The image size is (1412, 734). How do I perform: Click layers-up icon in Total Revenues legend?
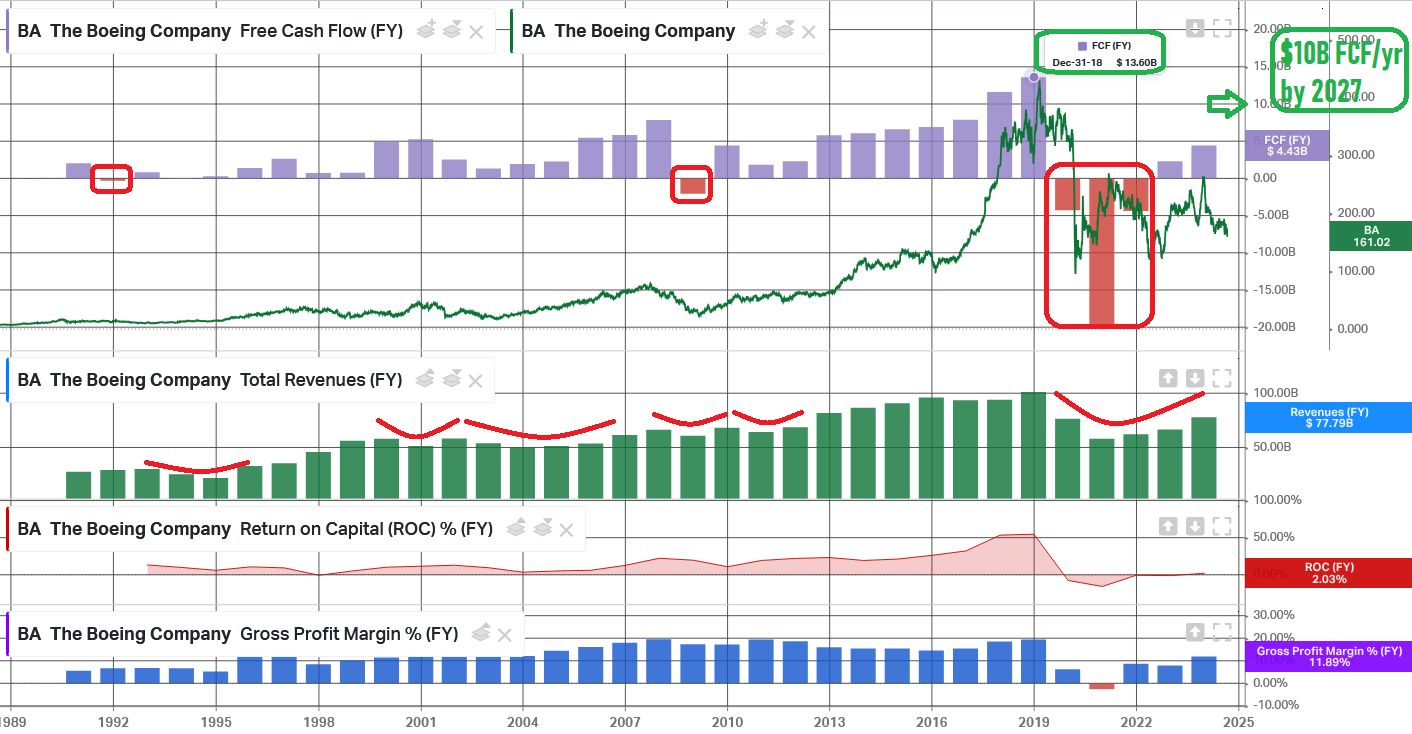coord(425,379)
